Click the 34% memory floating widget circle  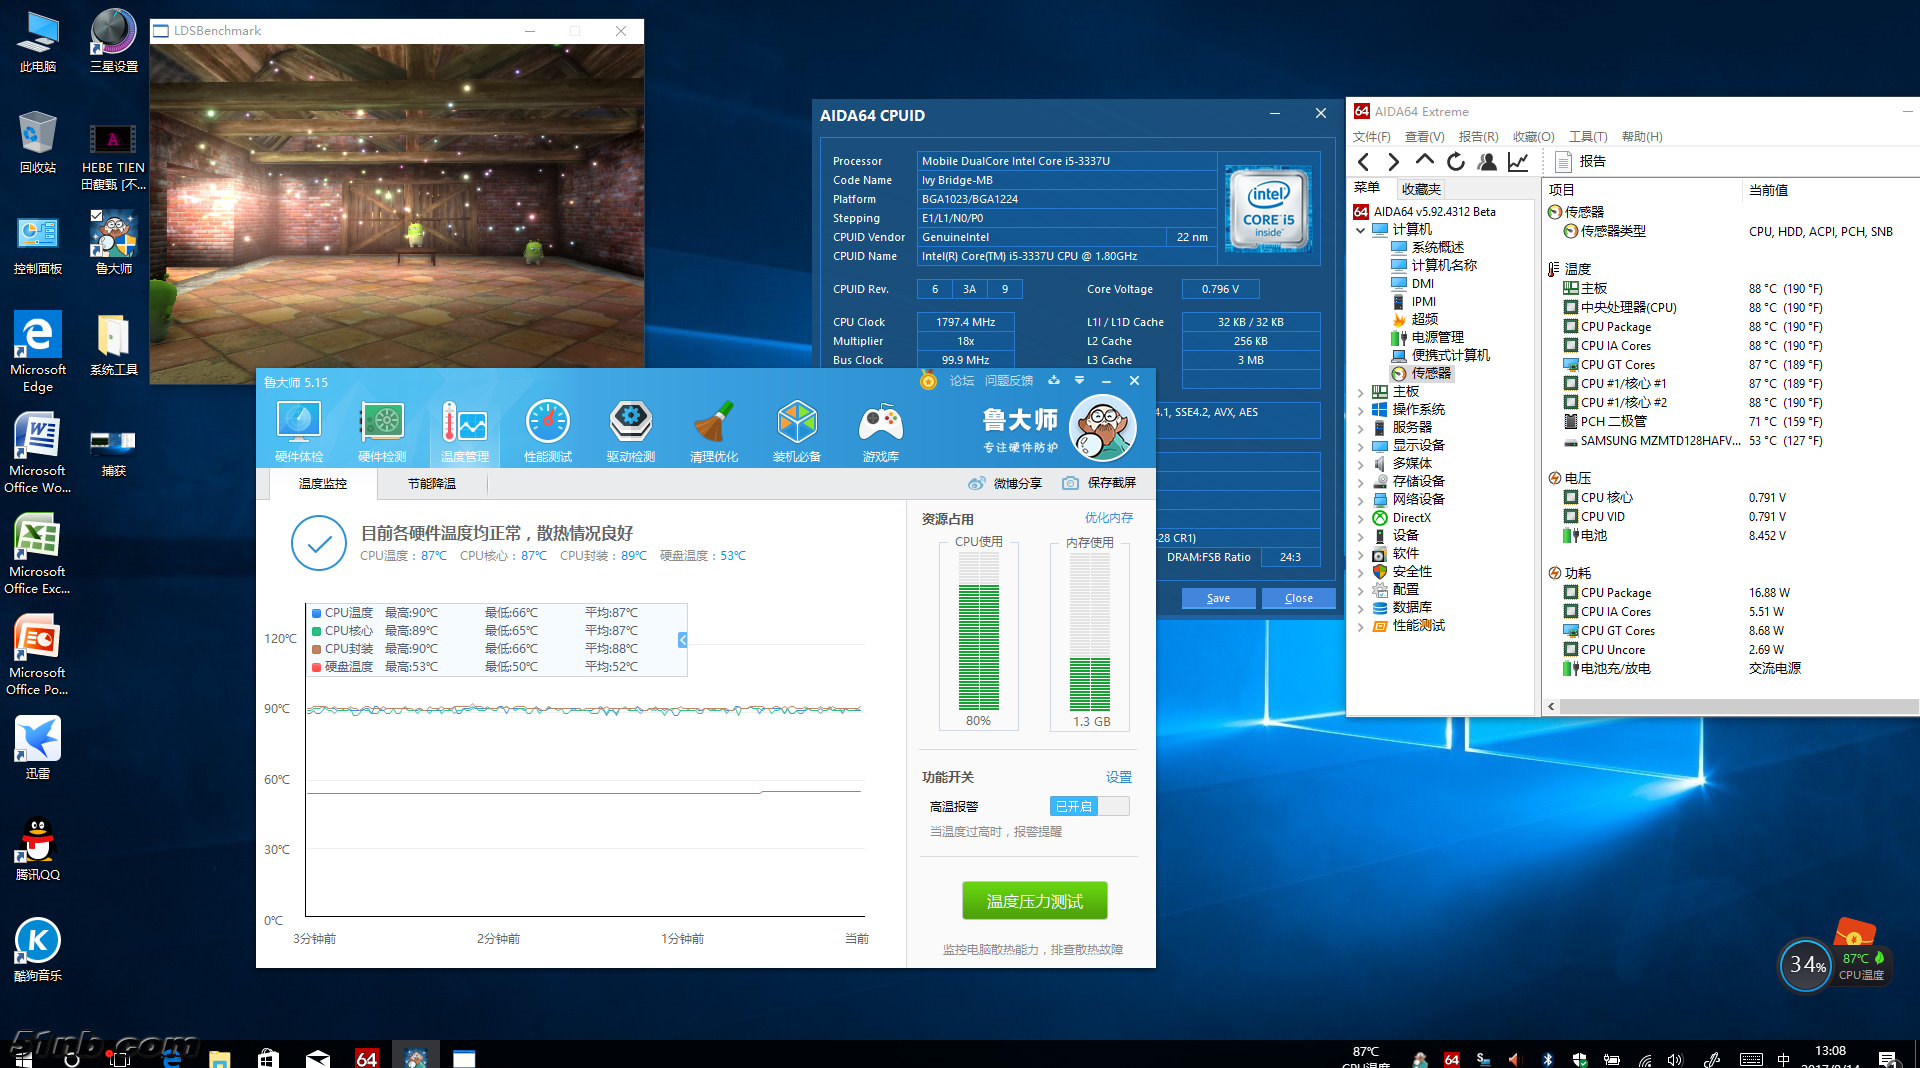(1806, 965)
